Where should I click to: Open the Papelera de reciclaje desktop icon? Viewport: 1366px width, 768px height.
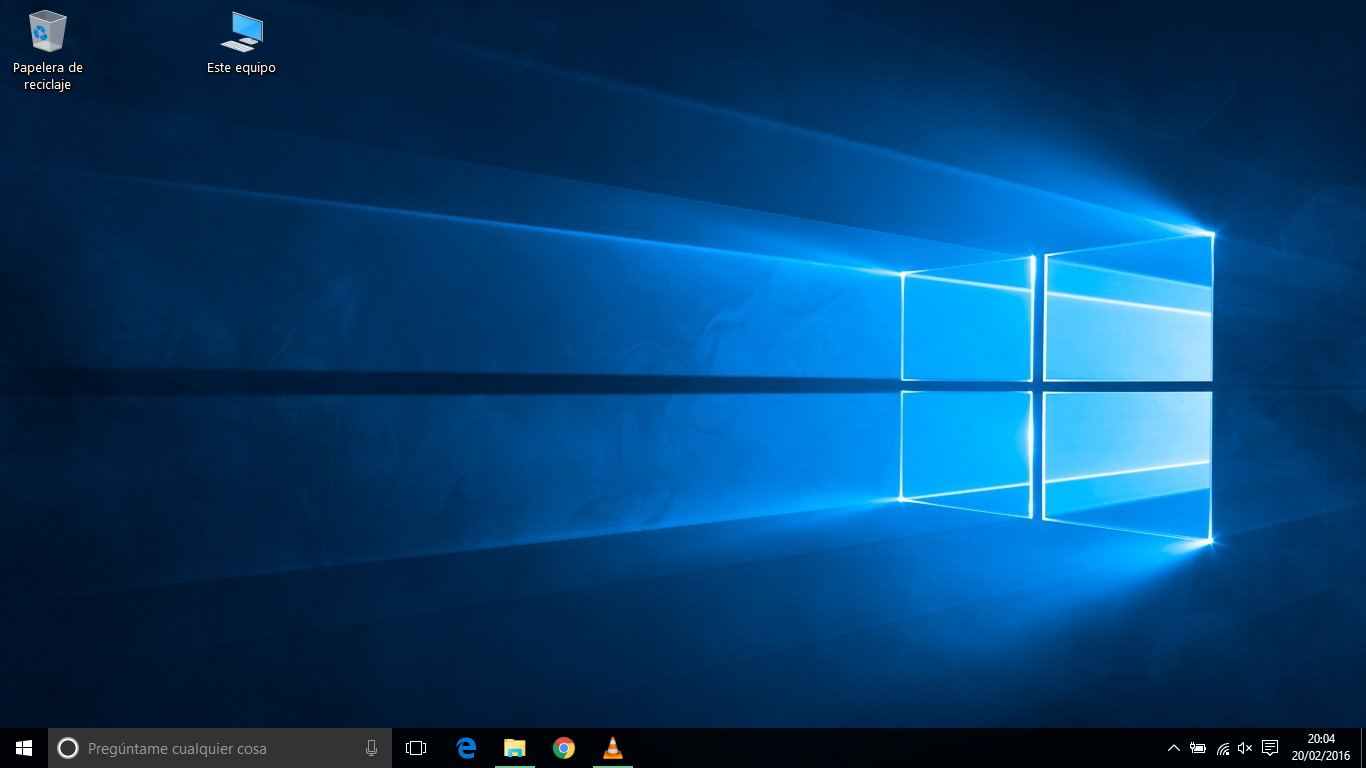click(x=47, y=31)
